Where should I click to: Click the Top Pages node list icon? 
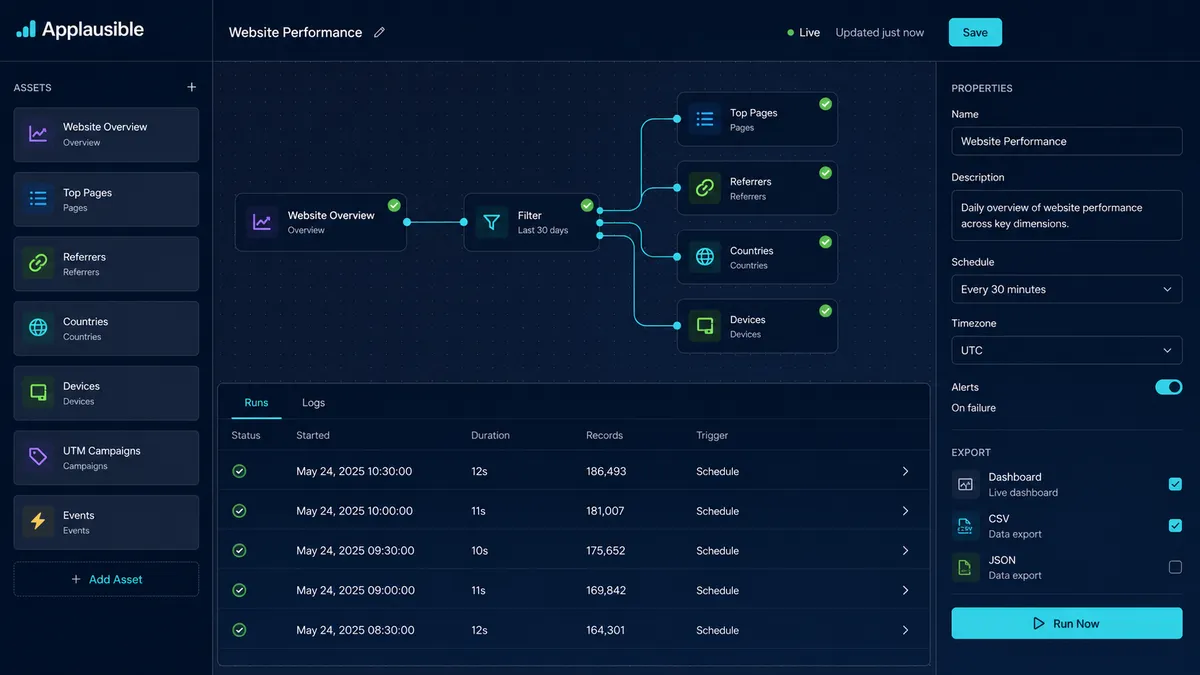click(705, 119)
